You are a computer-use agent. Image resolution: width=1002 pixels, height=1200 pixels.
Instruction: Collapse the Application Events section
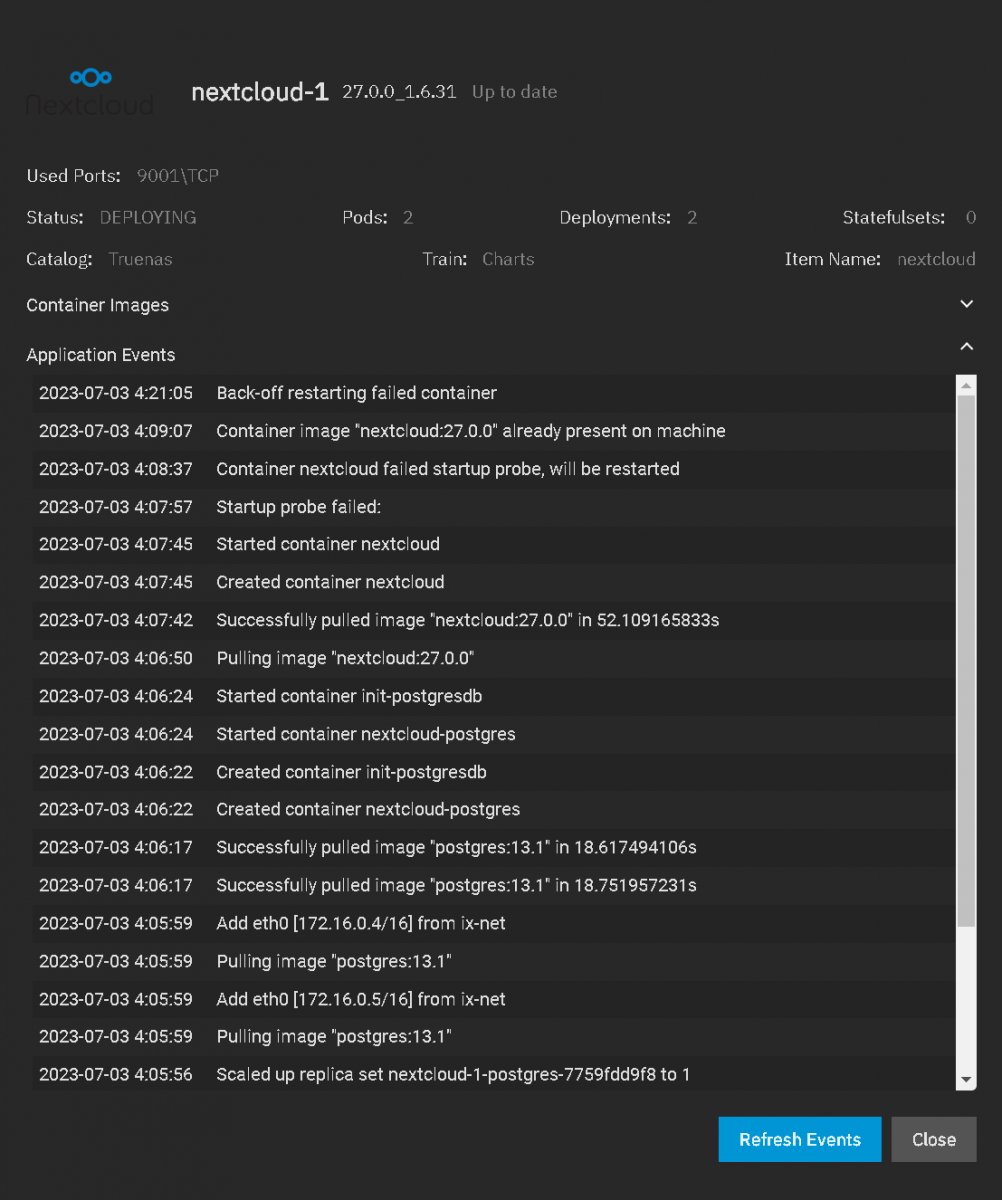click(x=966, y=347)
